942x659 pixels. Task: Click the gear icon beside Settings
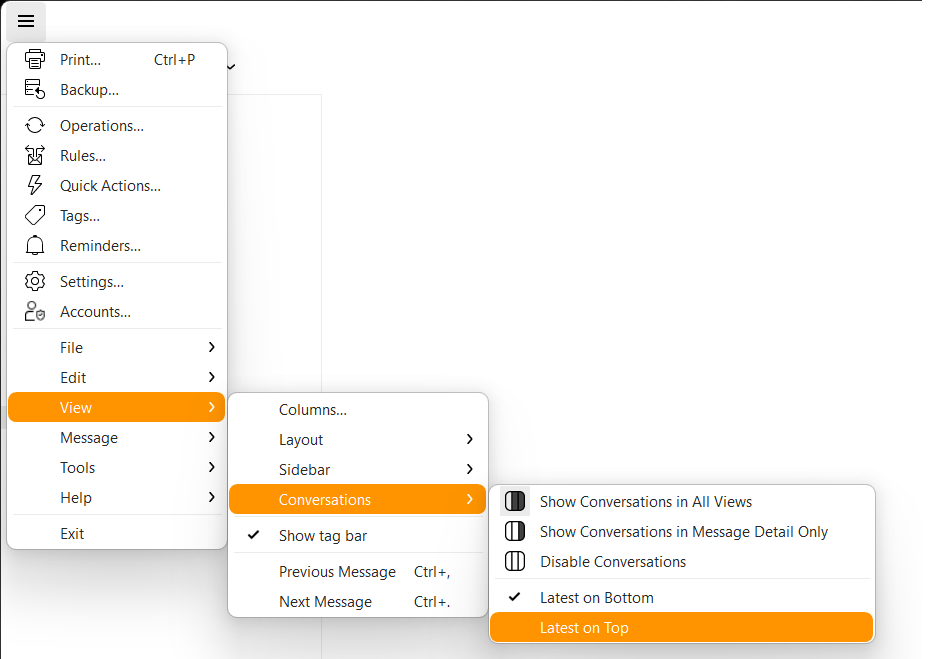click(x=35, y=282)
